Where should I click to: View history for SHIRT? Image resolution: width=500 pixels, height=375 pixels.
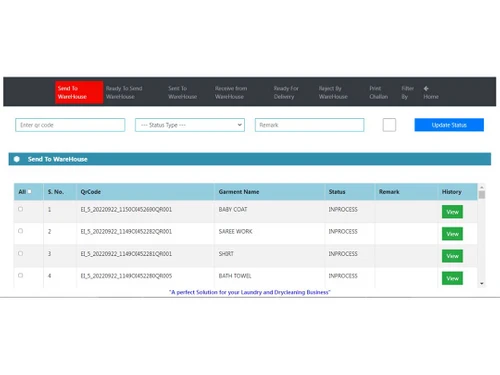[x=452, y=256]
